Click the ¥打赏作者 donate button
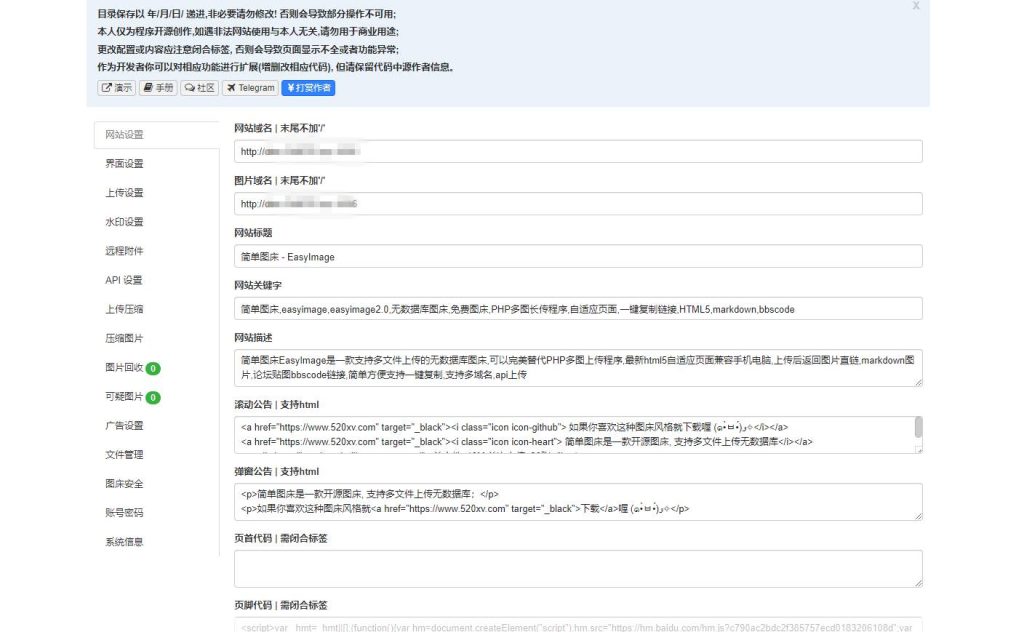The image size is (1024, 632). 307,87
